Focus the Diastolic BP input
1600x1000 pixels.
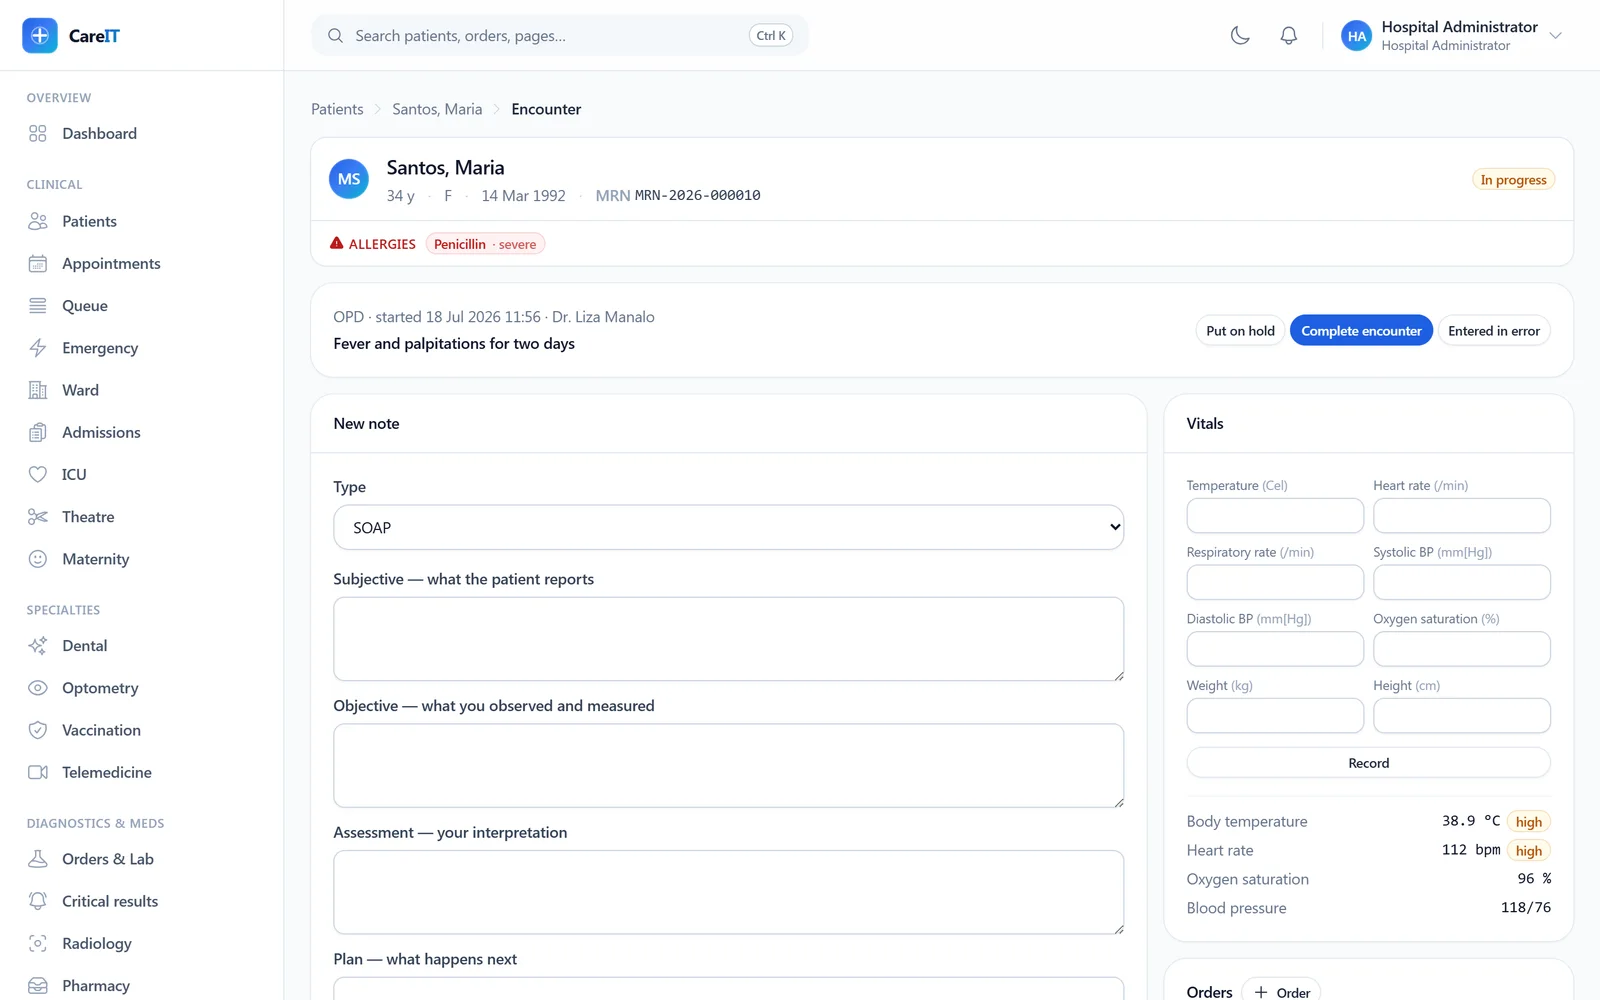[1275, 649]
